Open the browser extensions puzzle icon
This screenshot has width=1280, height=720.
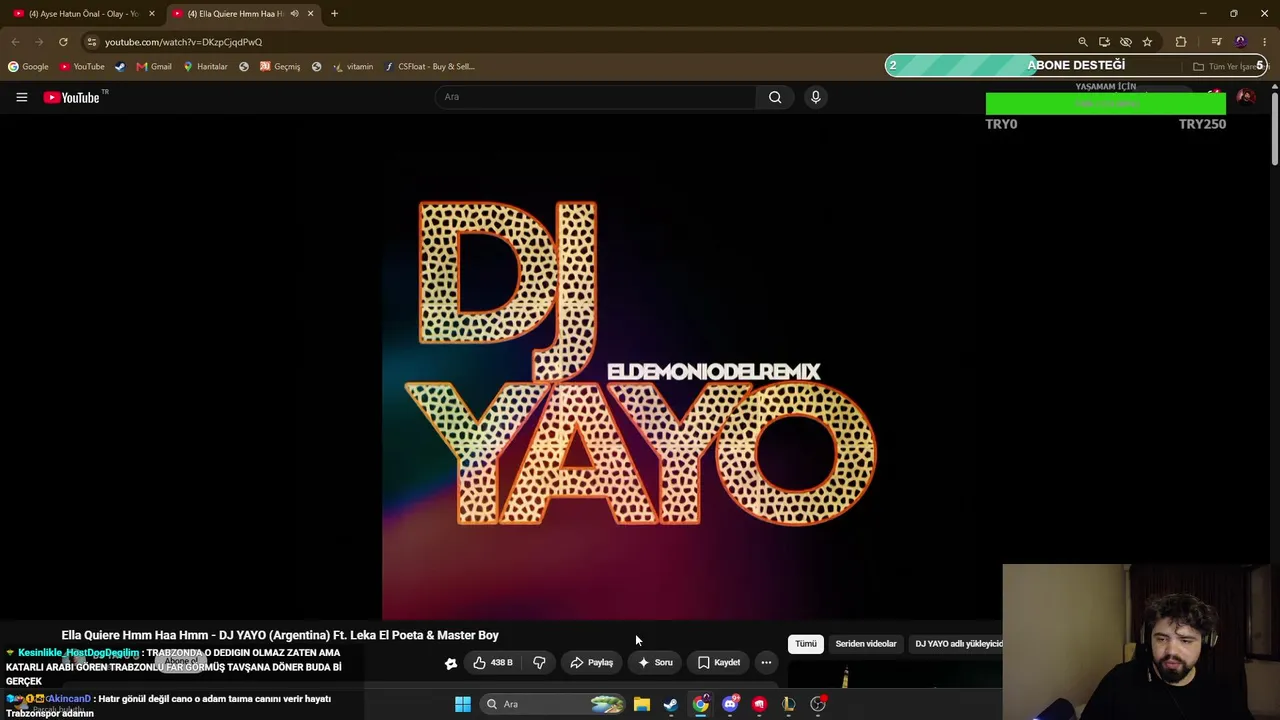(x=1181, y=42)
